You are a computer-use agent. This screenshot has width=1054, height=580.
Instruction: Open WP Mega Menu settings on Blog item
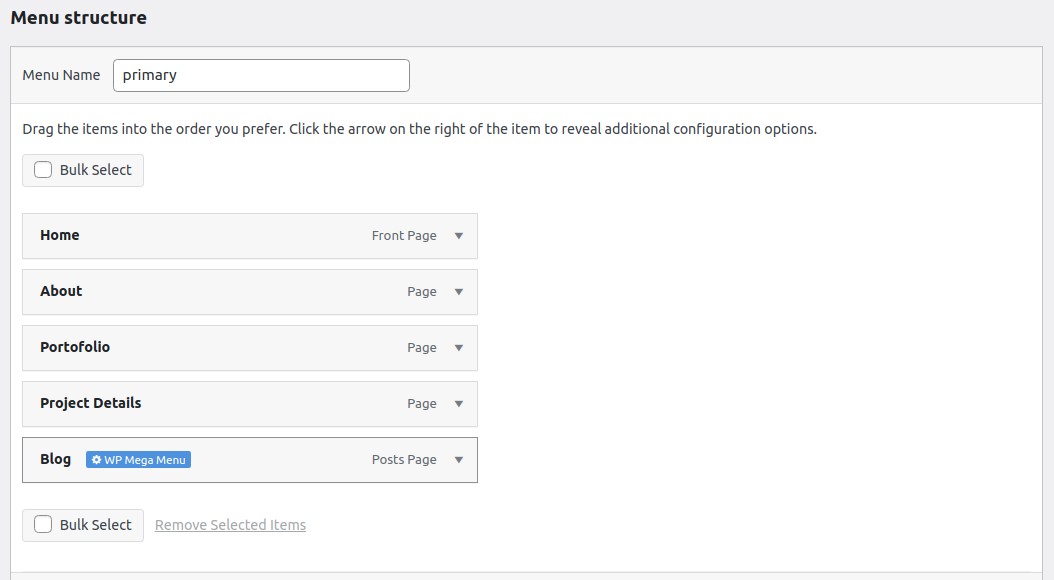[x=138, y=460]
